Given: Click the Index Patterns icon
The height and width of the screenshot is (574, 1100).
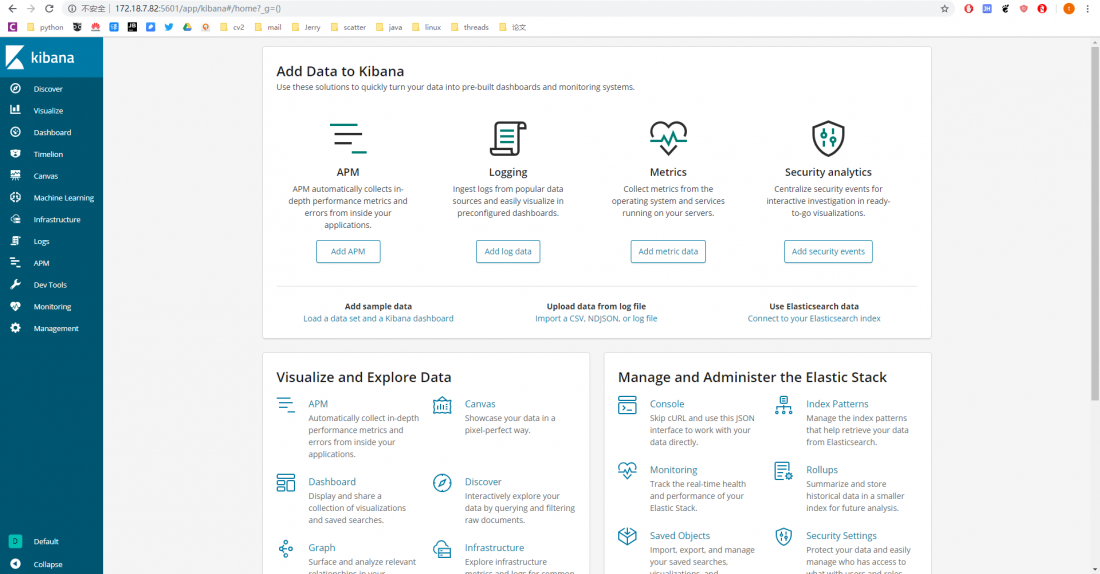Looking at the screenshot, I should tap(784, 405).
